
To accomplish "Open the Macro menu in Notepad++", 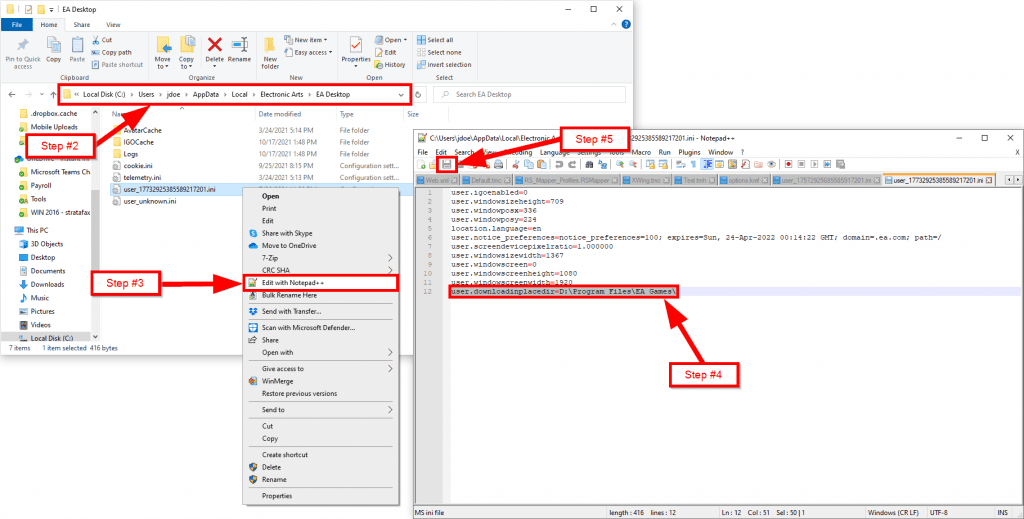I will [641, 152].
